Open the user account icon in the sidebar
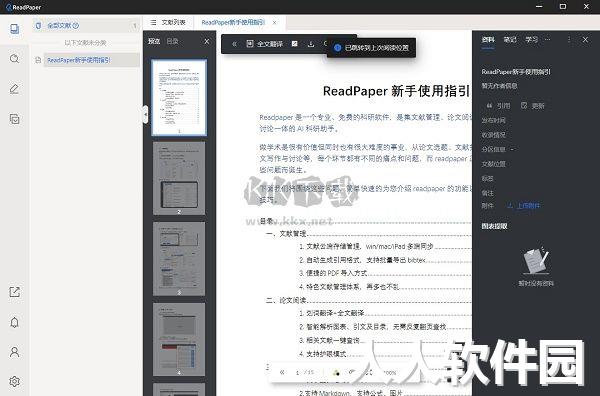This screenshot has height=396, width=600. pyautogui.click(x=15, y=352)
